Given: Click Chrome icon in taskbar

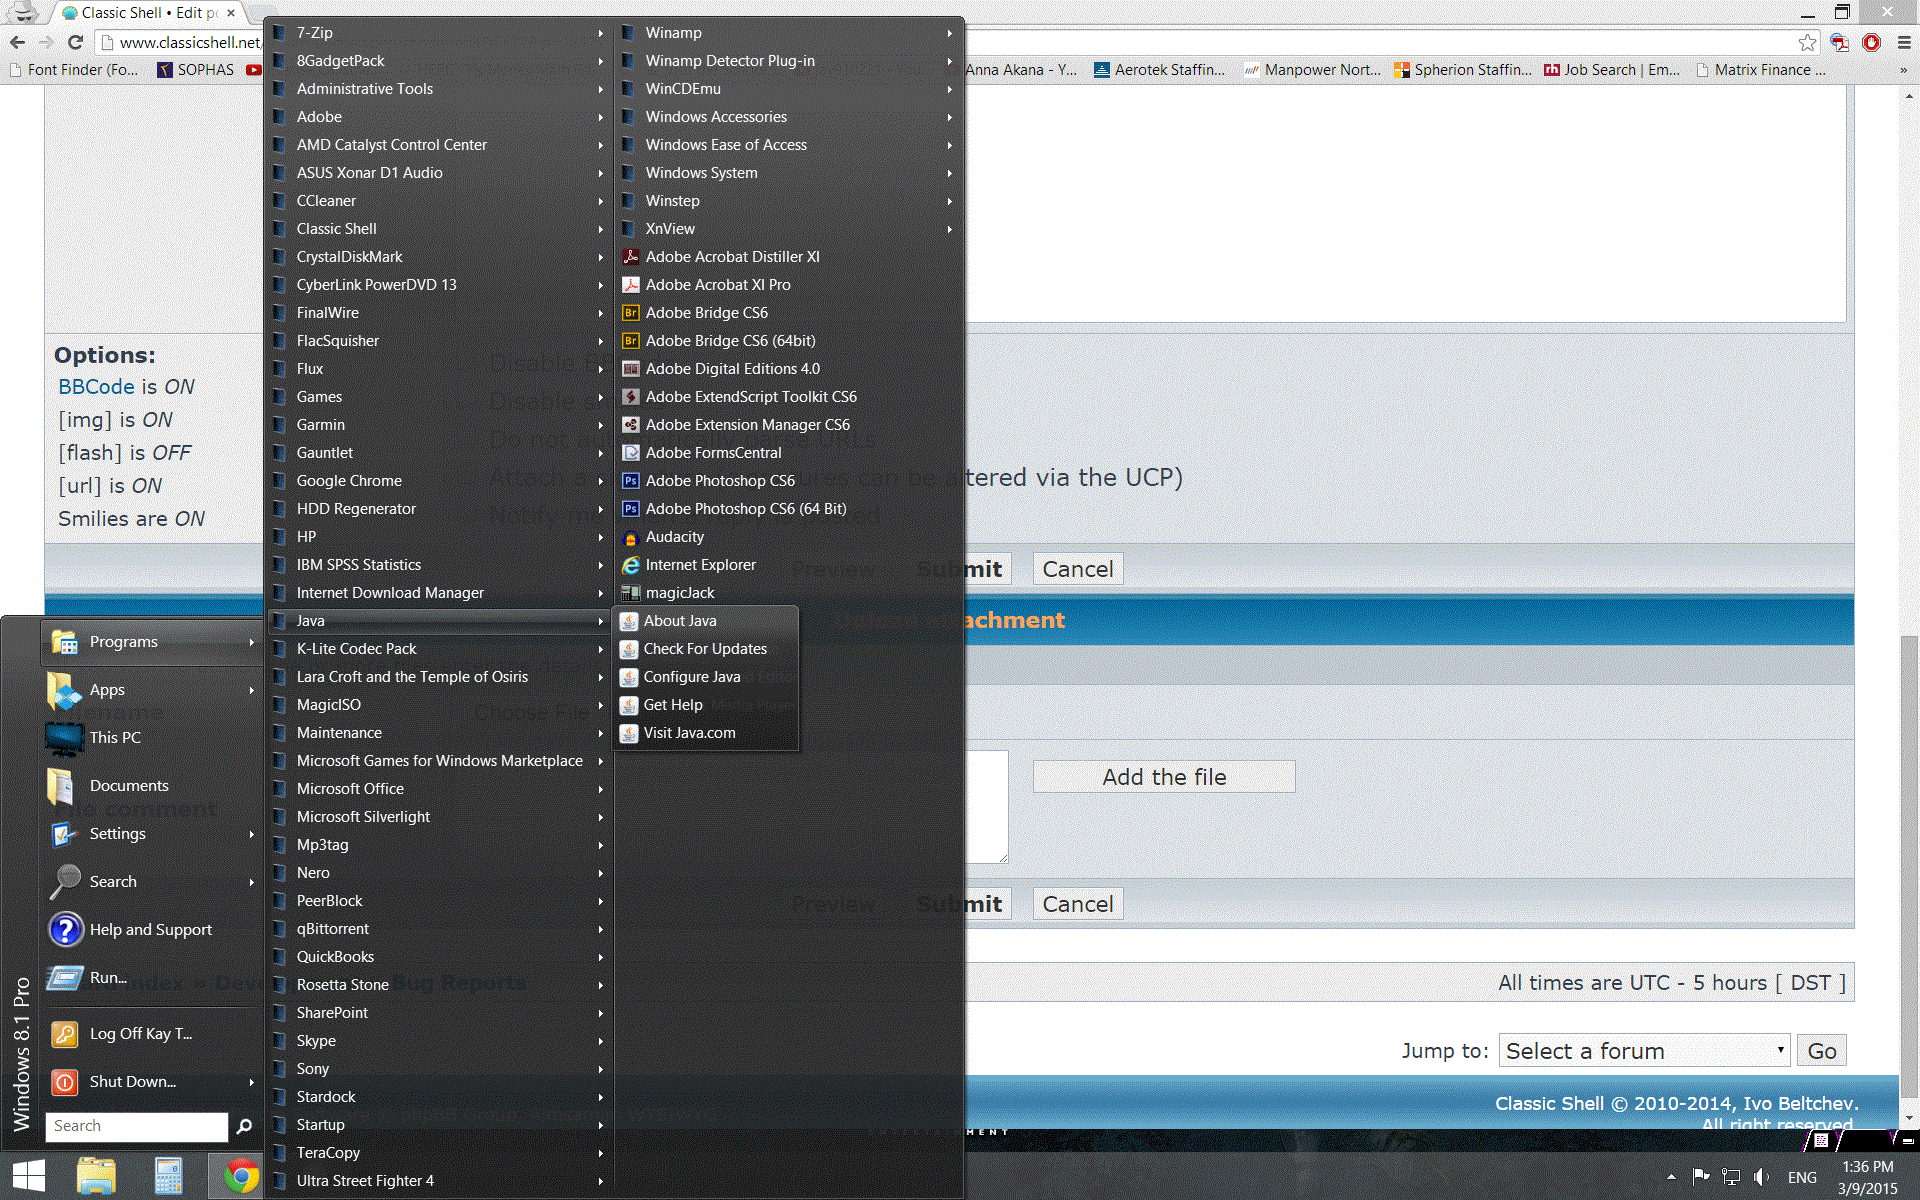Looking at the screenshot, I should (240, 1176).
